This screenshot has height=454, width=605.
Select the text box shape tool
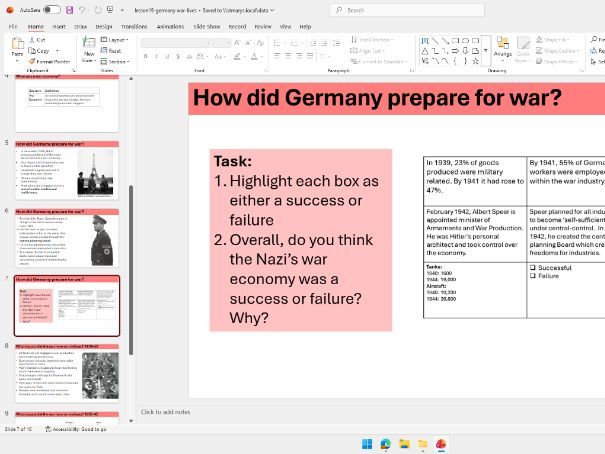tap(425, 41)
